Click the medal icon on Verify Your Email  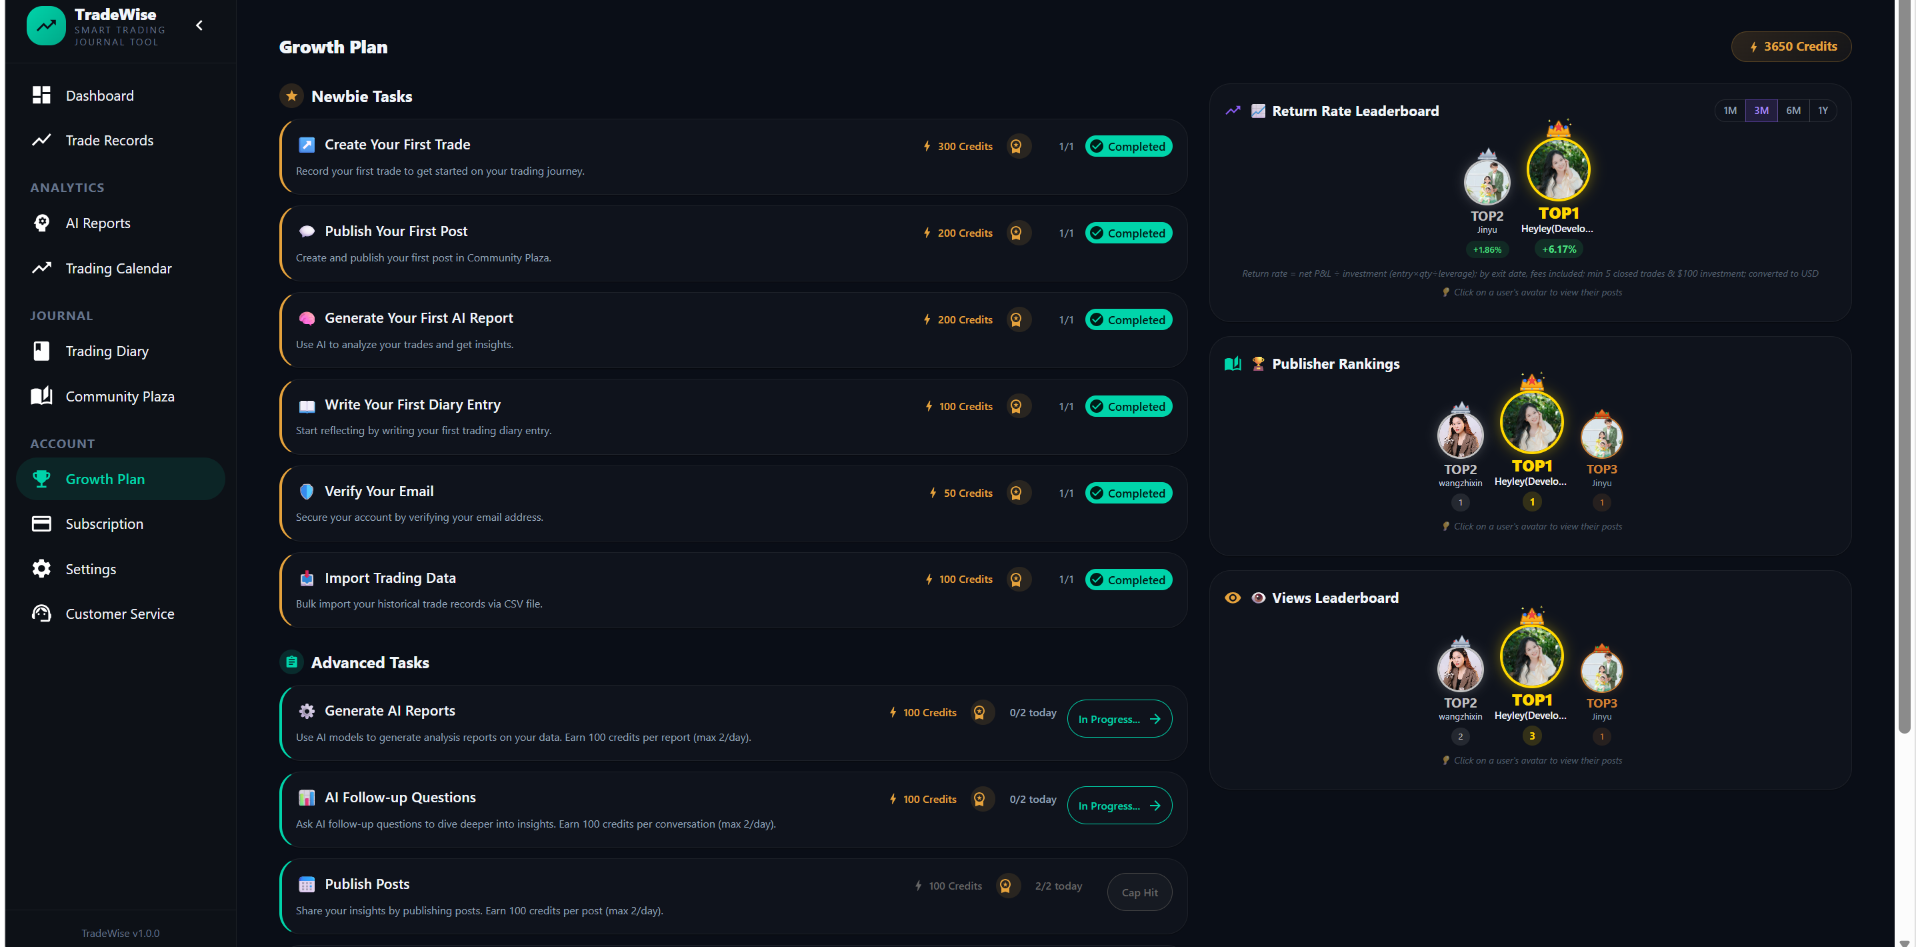click(x=1016, y=493)
